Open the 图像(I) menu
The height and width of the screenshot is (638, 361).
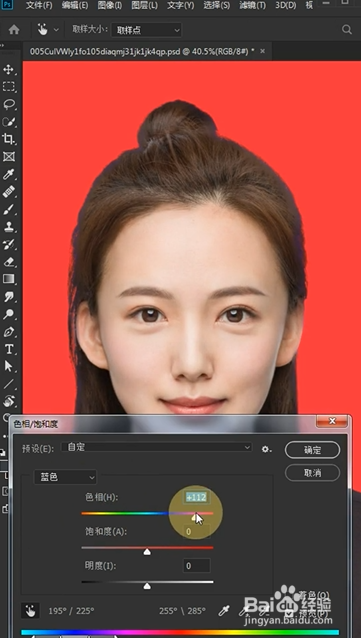[110, 6]
